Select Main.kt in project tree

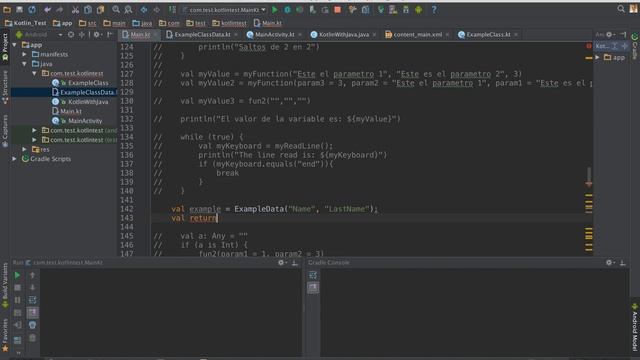pyautogui.click(x=67, y=111)
